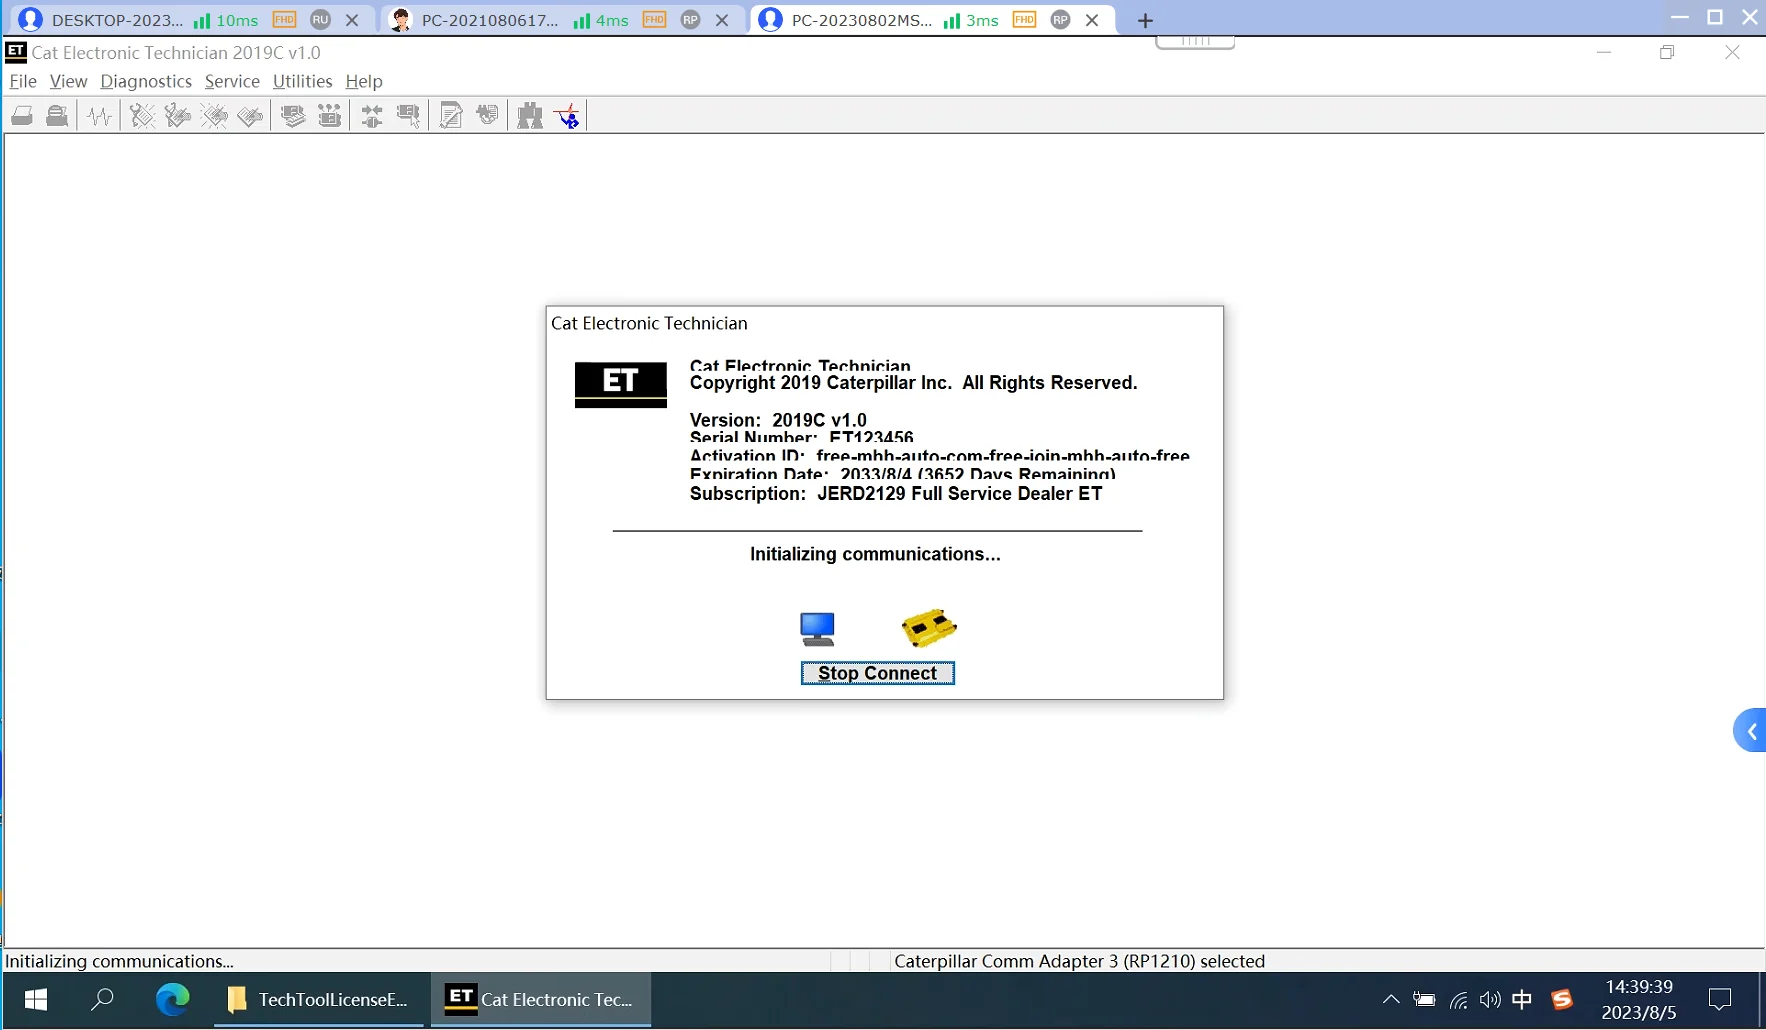Image resolution: width=1766 pixels, height=1030 pixels.
Task: Click the yellow comm adapter icon
Action: [929, 627]
